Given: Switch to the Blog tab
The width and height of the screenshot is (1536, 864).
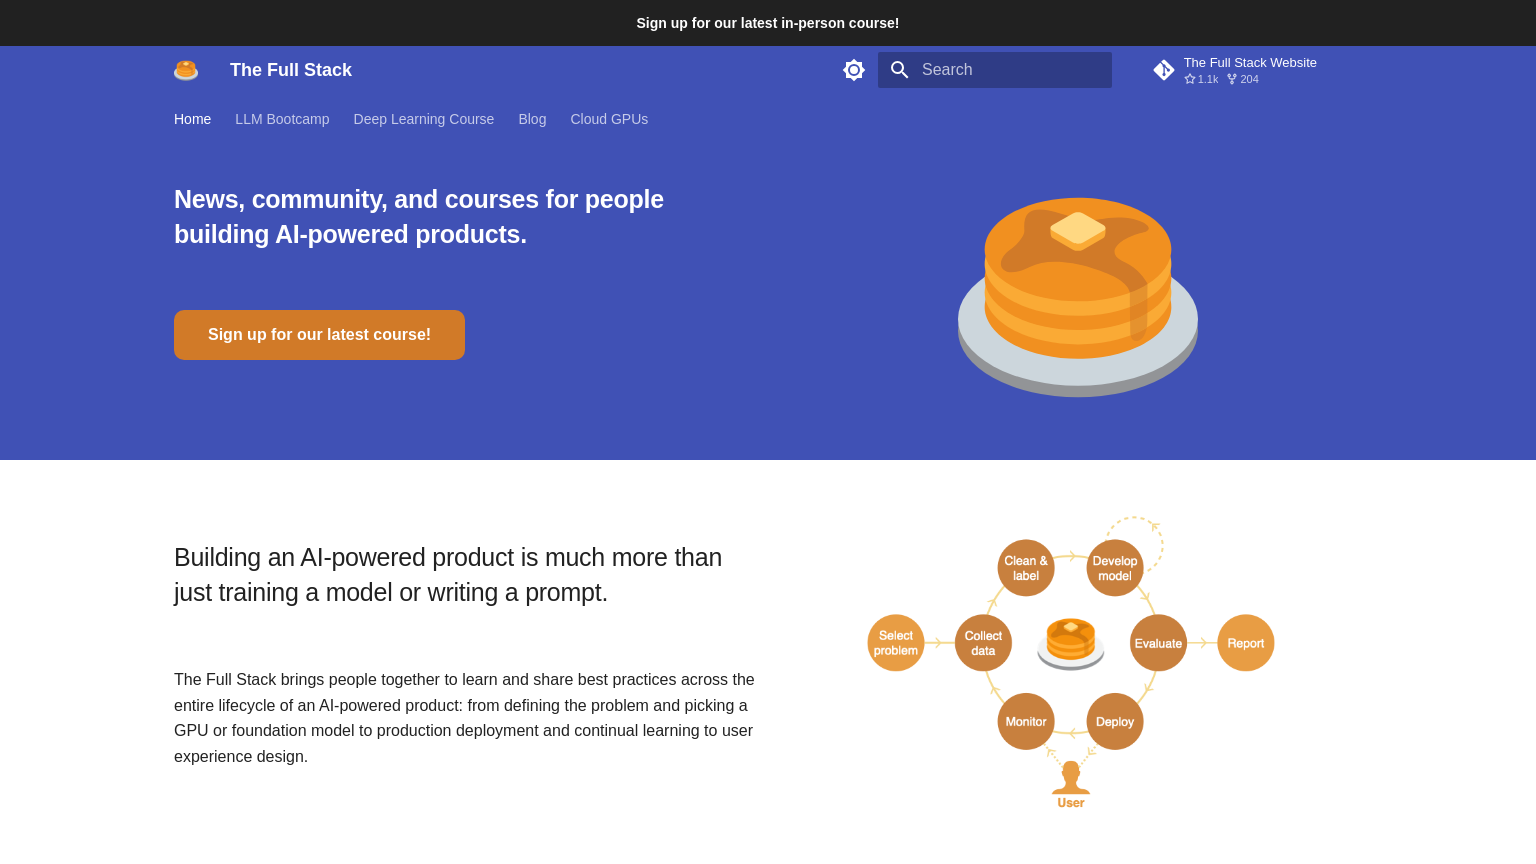Looking at the screenshot, I should (532, 119).
